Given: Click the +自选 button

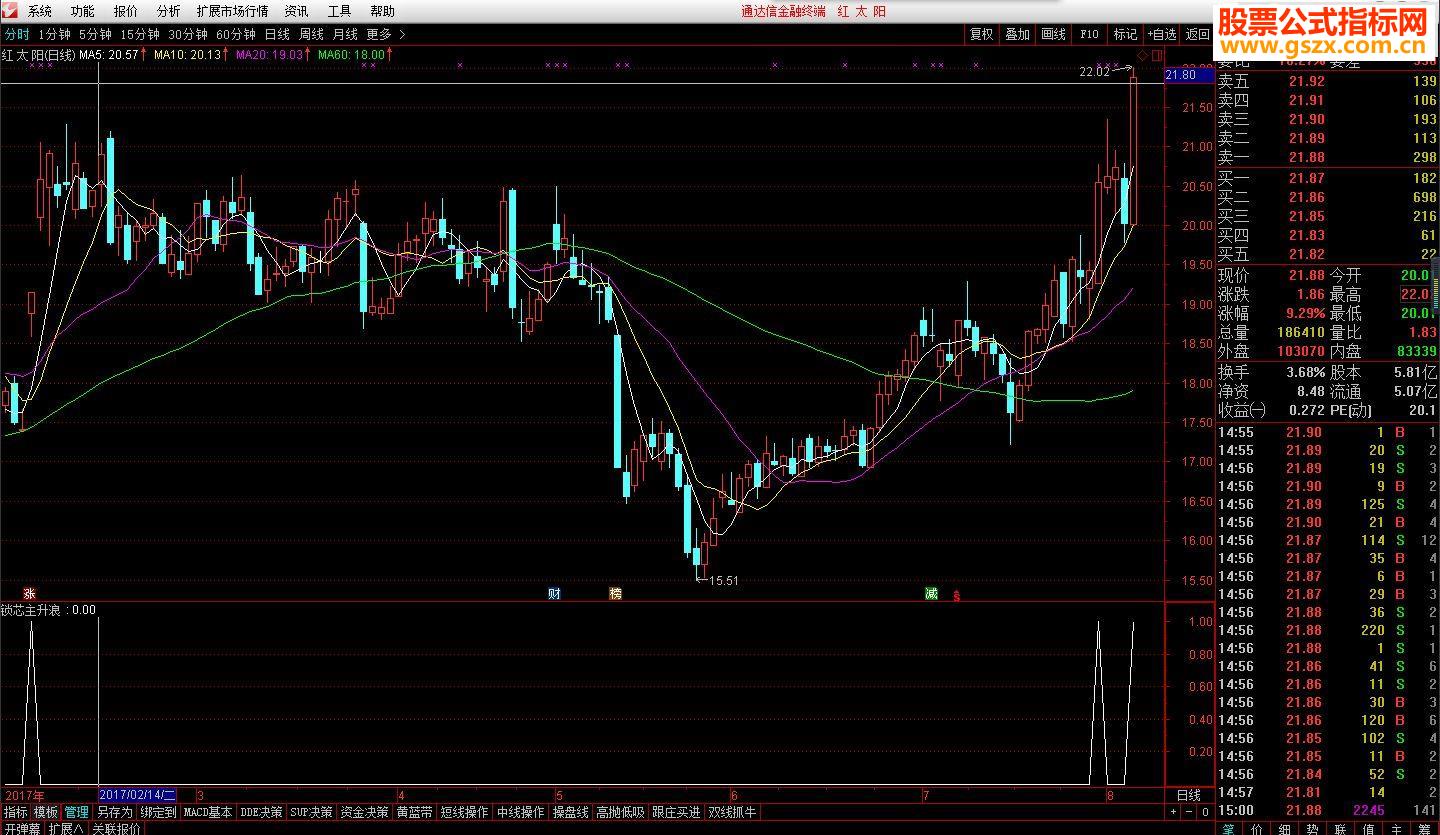Looking at the screenshot, I should [1163, 34].
